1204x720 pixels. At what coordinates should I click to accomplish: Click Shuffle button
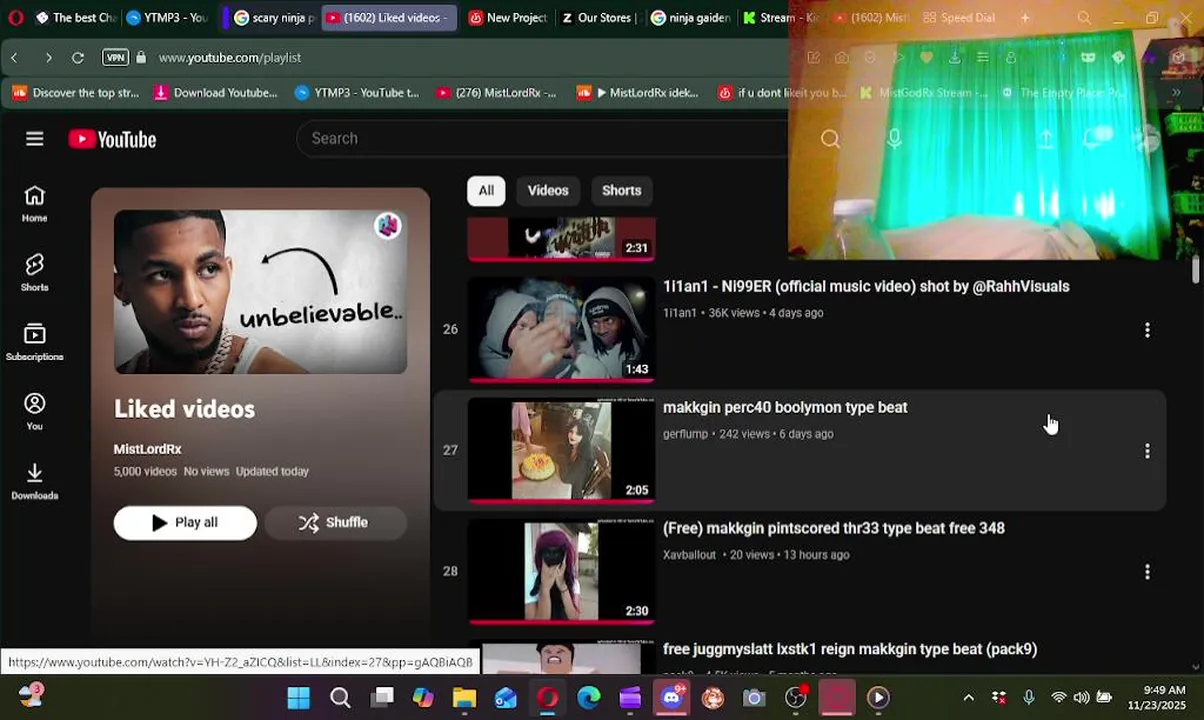point(335,522)
